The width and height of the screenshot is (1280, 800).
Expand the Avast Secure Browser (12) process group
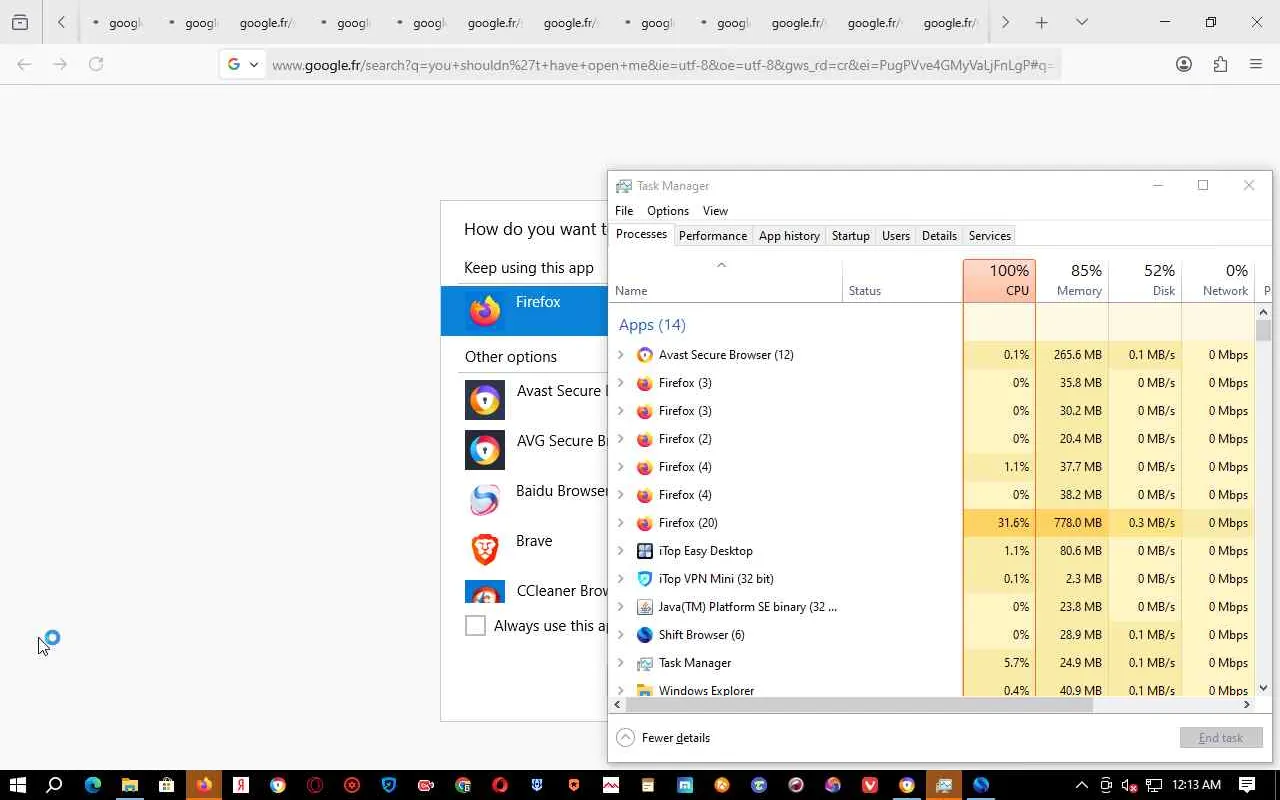coord(621,355)
